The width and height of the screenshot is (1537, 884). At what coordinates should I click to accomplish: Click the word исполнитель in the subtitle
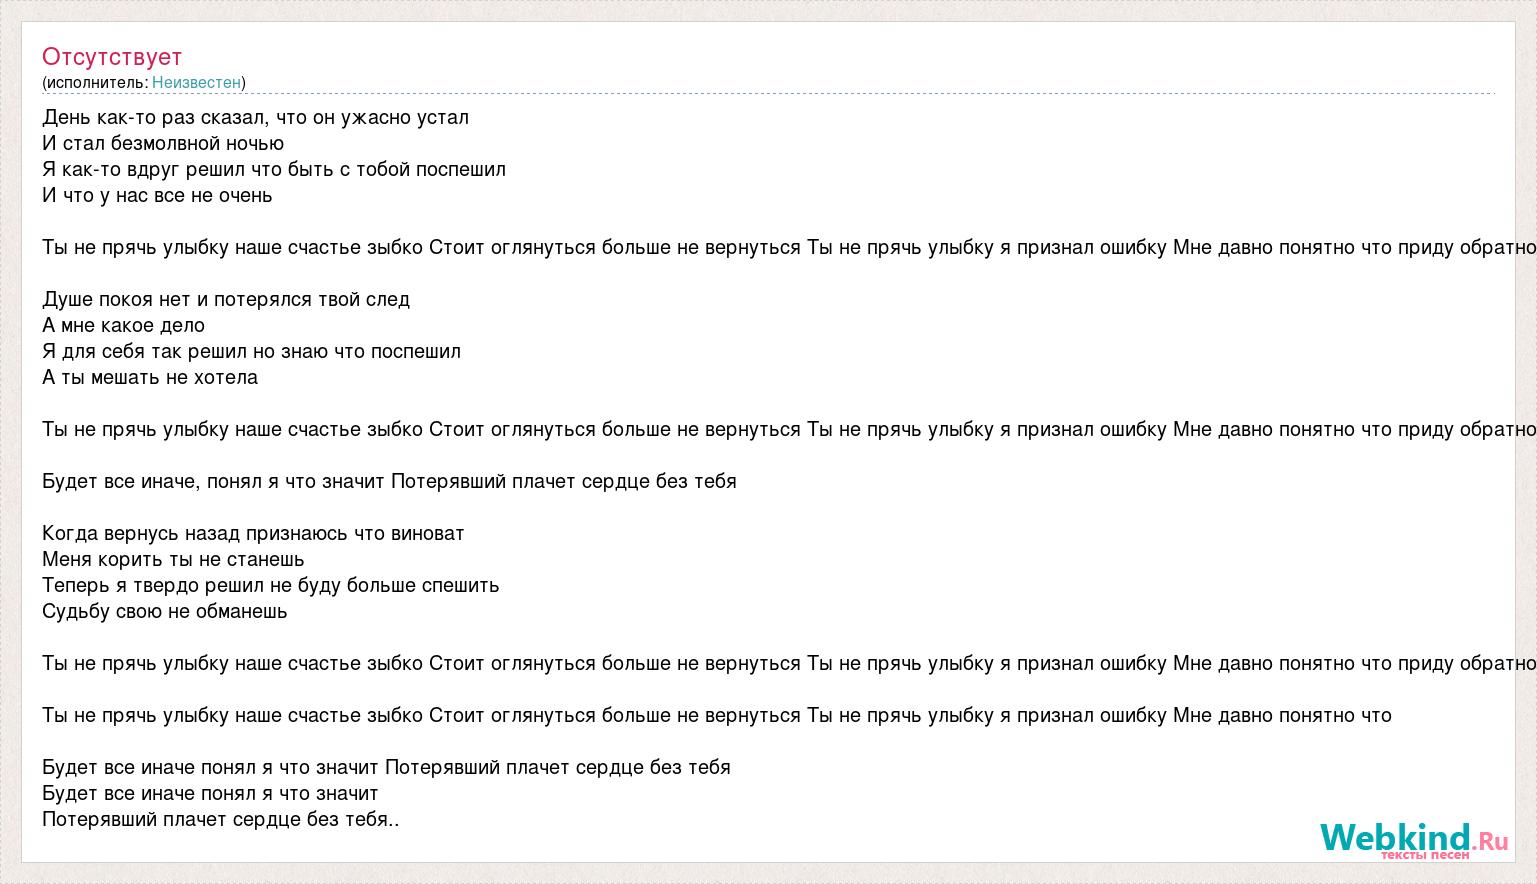click(95, 82)
